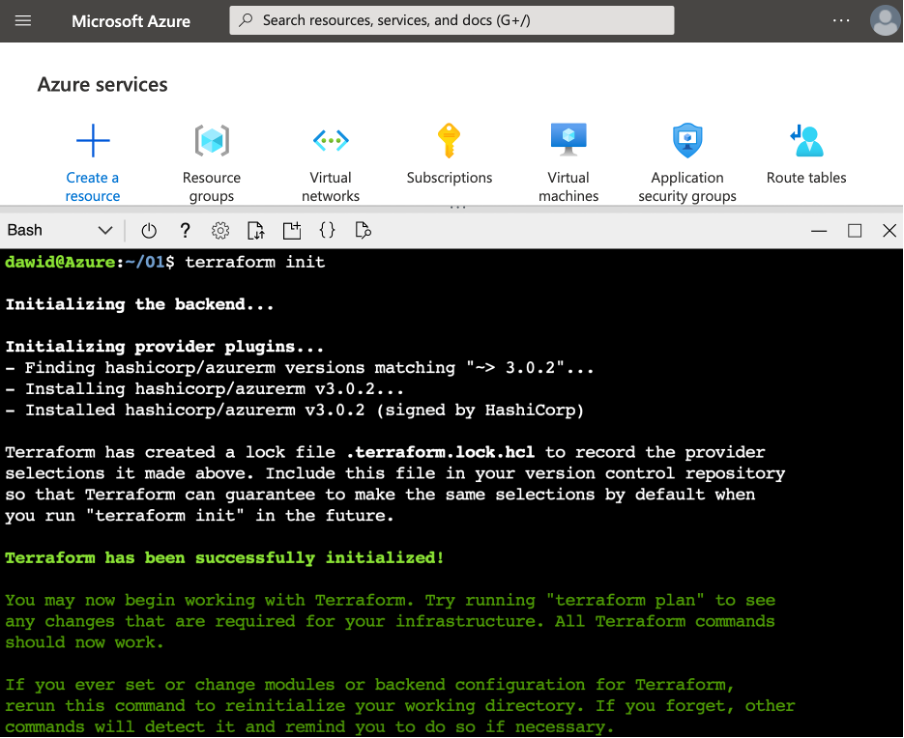Click the 'terraform init' command text
Viewport: 904px width, 738px height.
tap(255, 262)
